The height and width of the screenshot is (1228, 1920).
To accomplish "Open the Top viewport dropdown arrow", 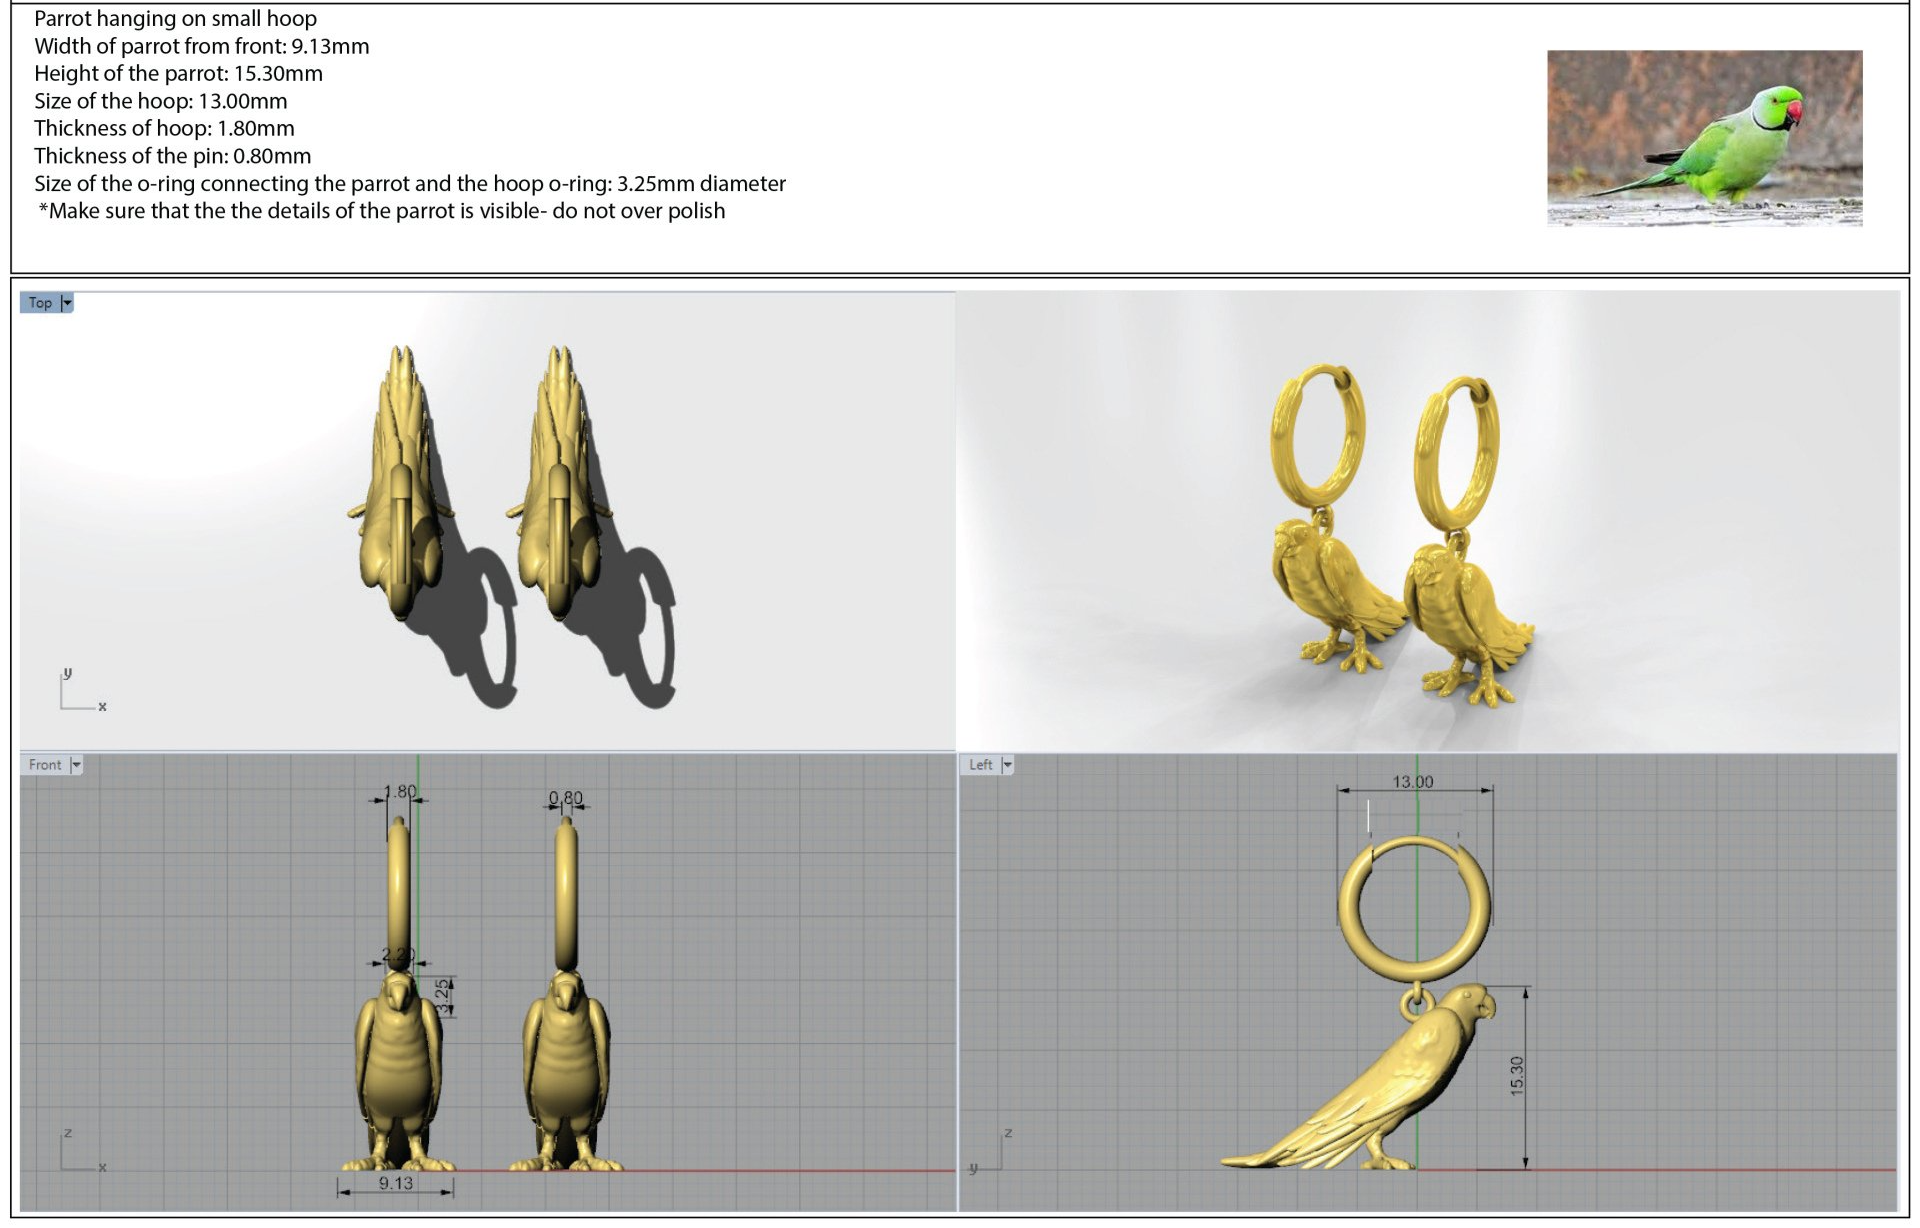I will click(67, 303).
